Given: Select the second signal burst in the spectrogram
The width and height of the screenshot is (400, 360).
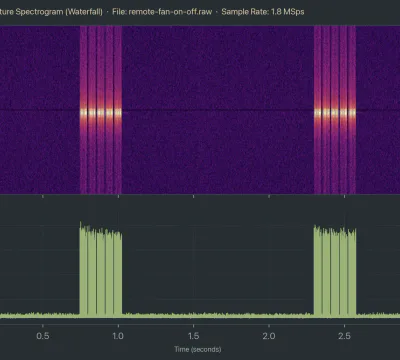Looking at the screenshot, I should click(335, 110).
